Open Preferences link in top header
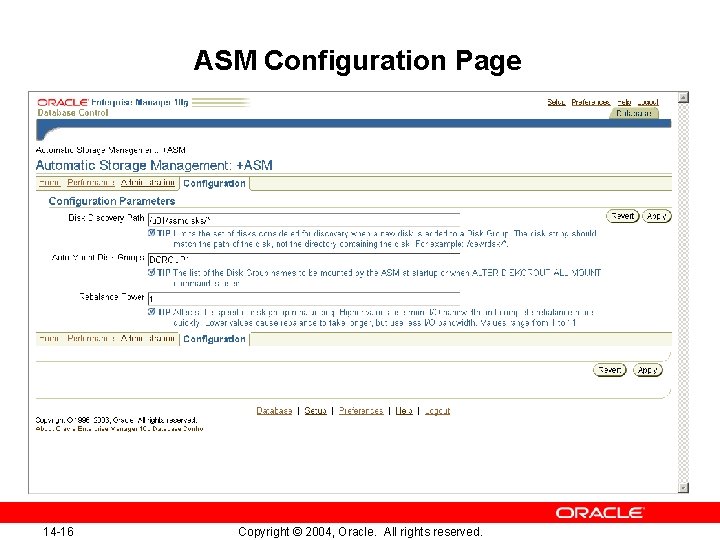Image resolution: width=720 pixels, height=540 pixels. tap(591, 102)
